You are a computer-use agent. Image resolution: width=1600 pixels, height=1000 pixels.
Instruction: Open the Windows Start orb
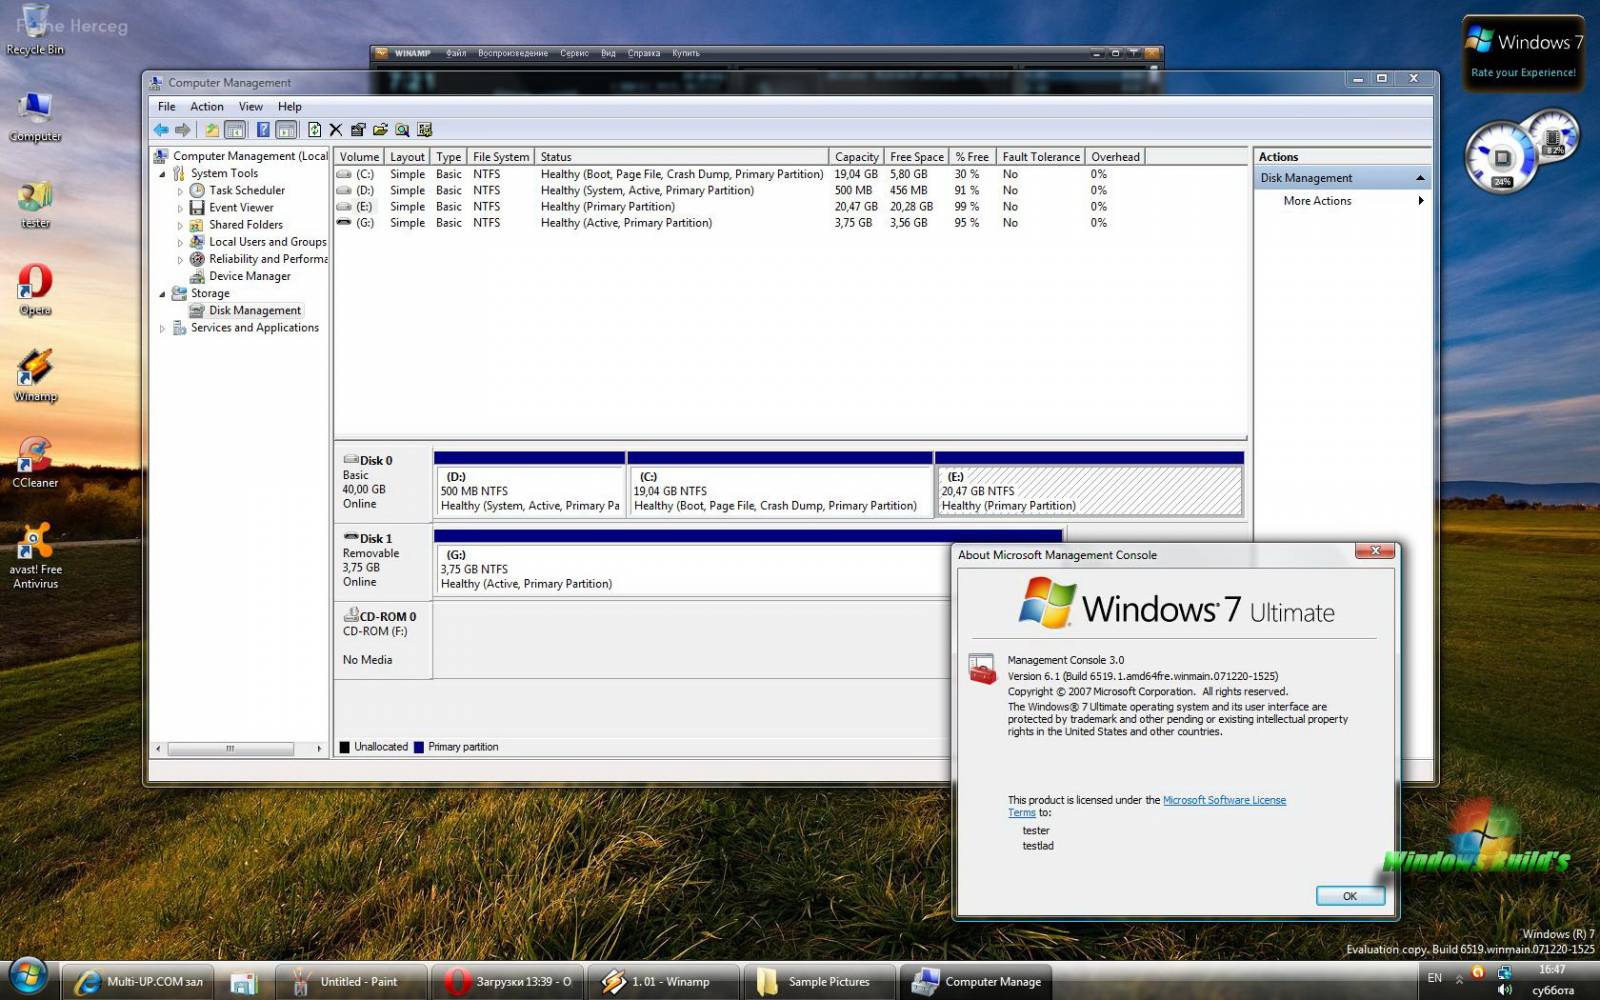click(x=28, y=977)
